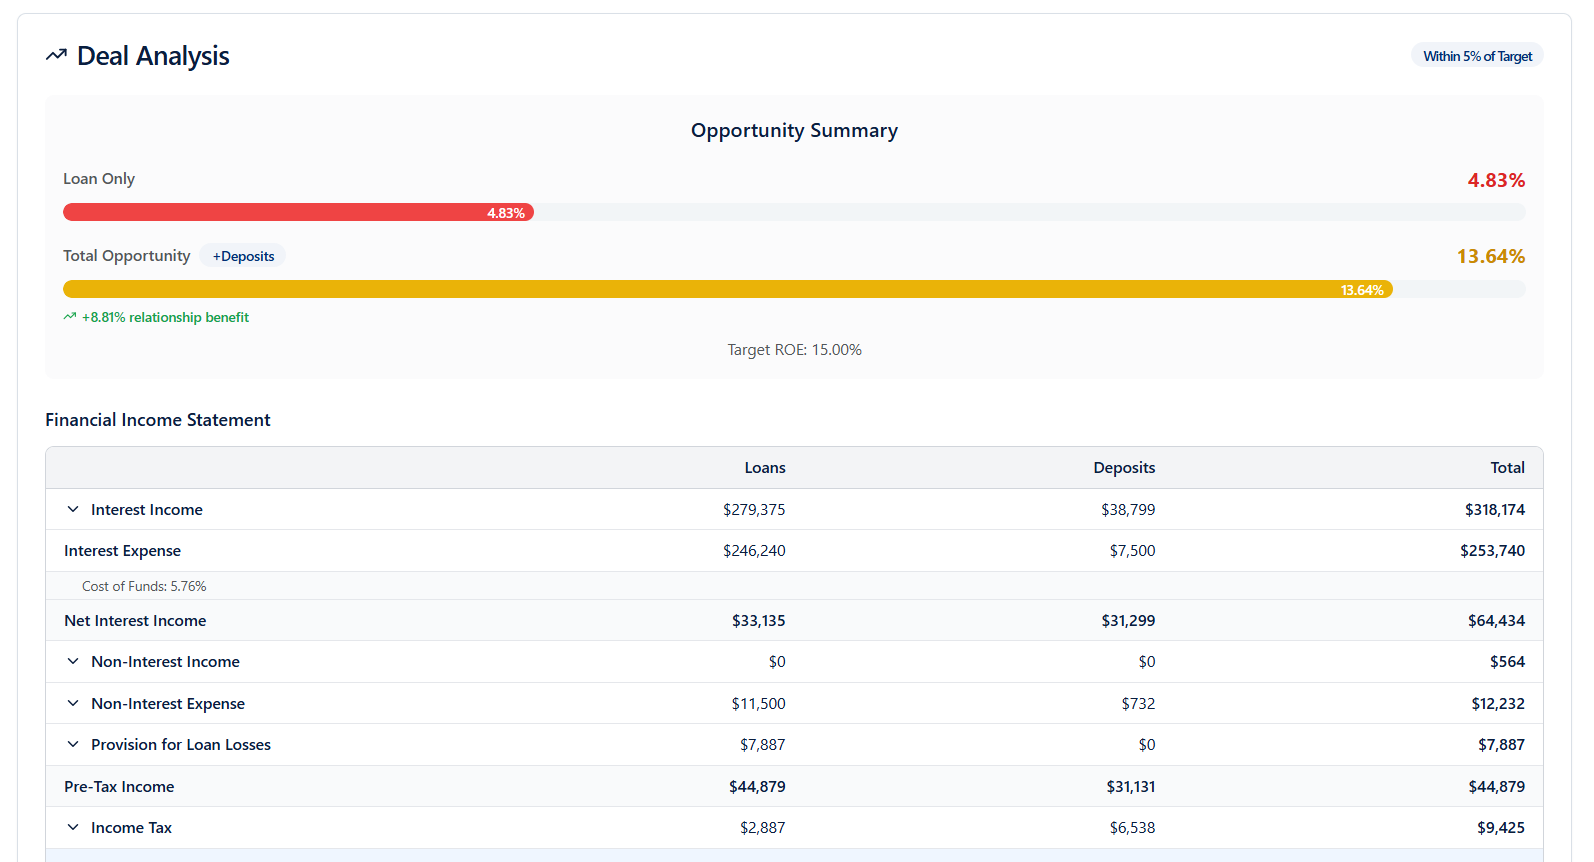Click the Non-Interest Income label
This screenshot has height=862, width=1594.
click(165, 662)
